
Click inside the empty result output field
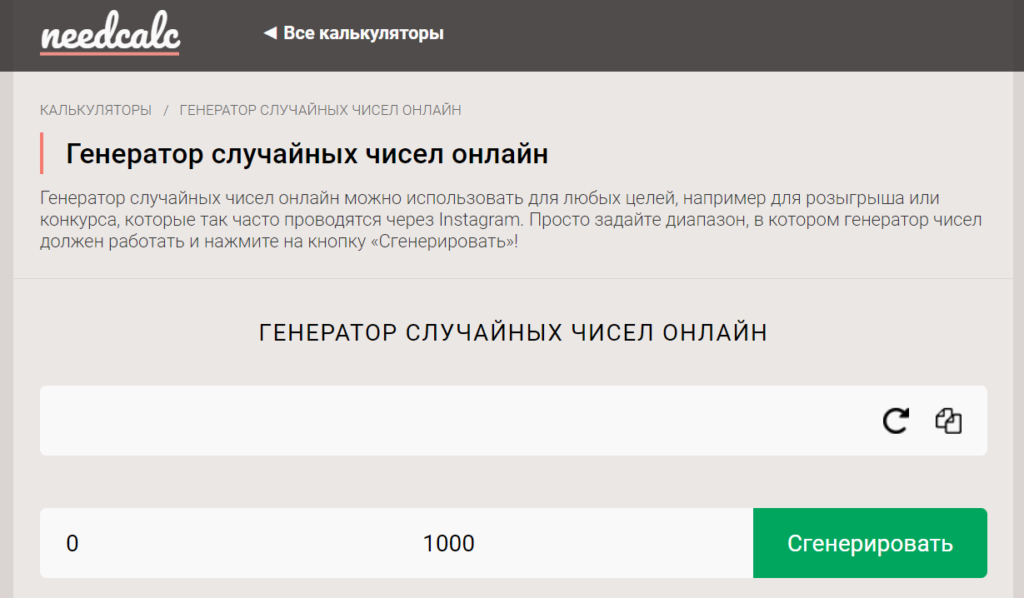(450, 421)
